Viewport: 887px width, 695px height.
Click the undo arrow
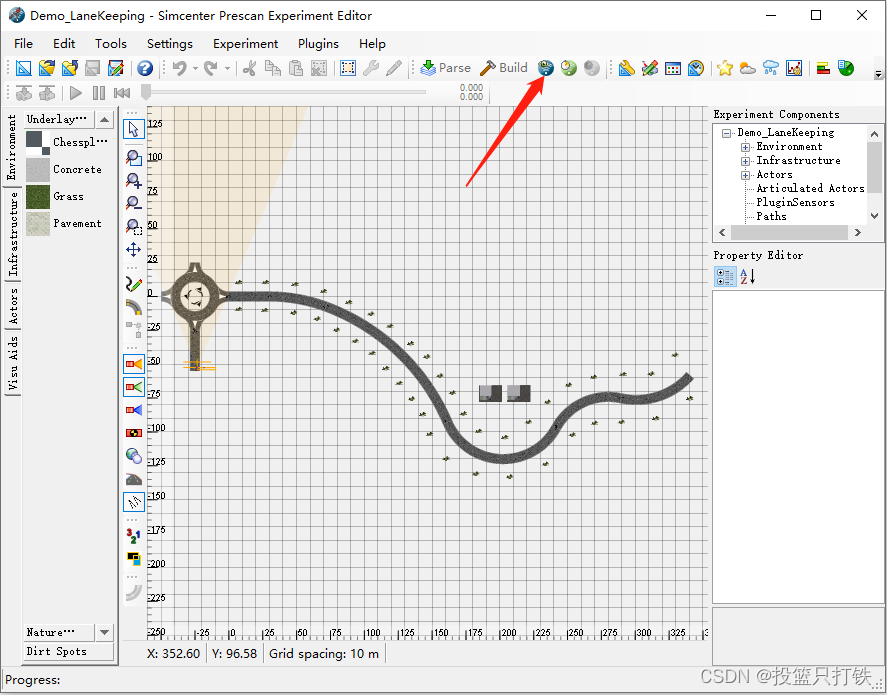pyautogui.click(x=180, y=68)
